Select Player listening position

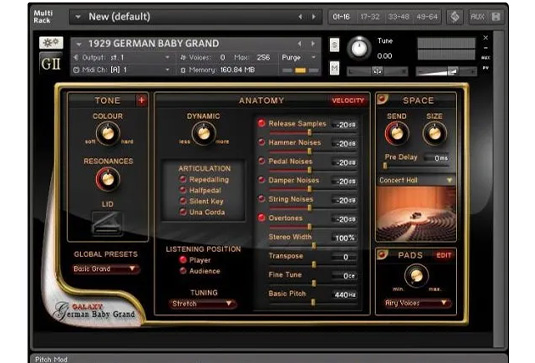pyautogui.click(x=183, y=260)
